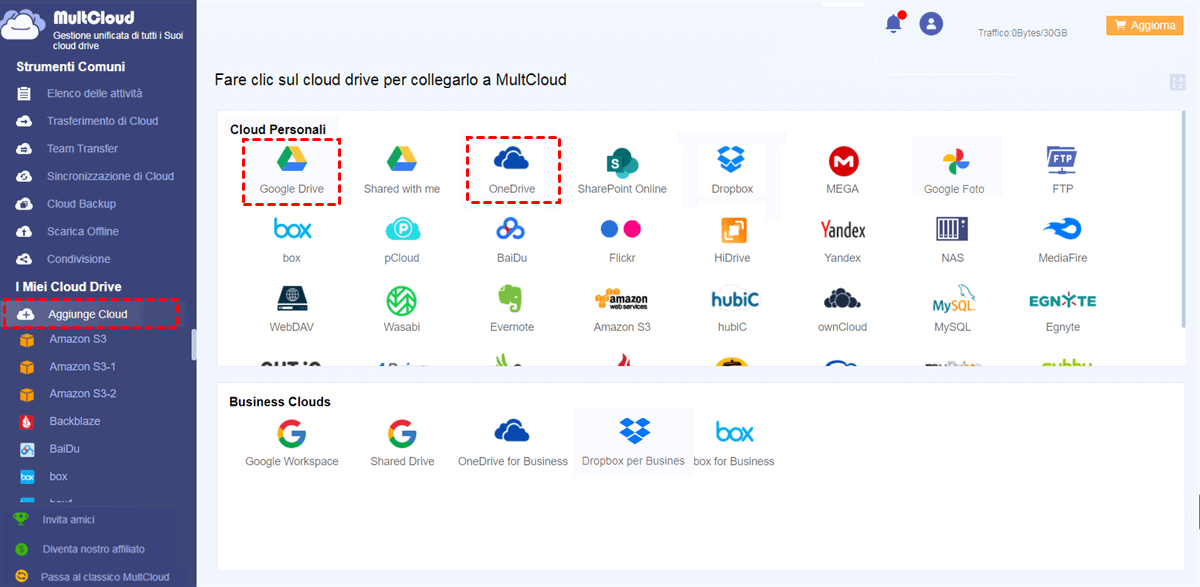Connect Evernote account
The height and width of the screenshot is (587, 1200).
pos(512,310)
